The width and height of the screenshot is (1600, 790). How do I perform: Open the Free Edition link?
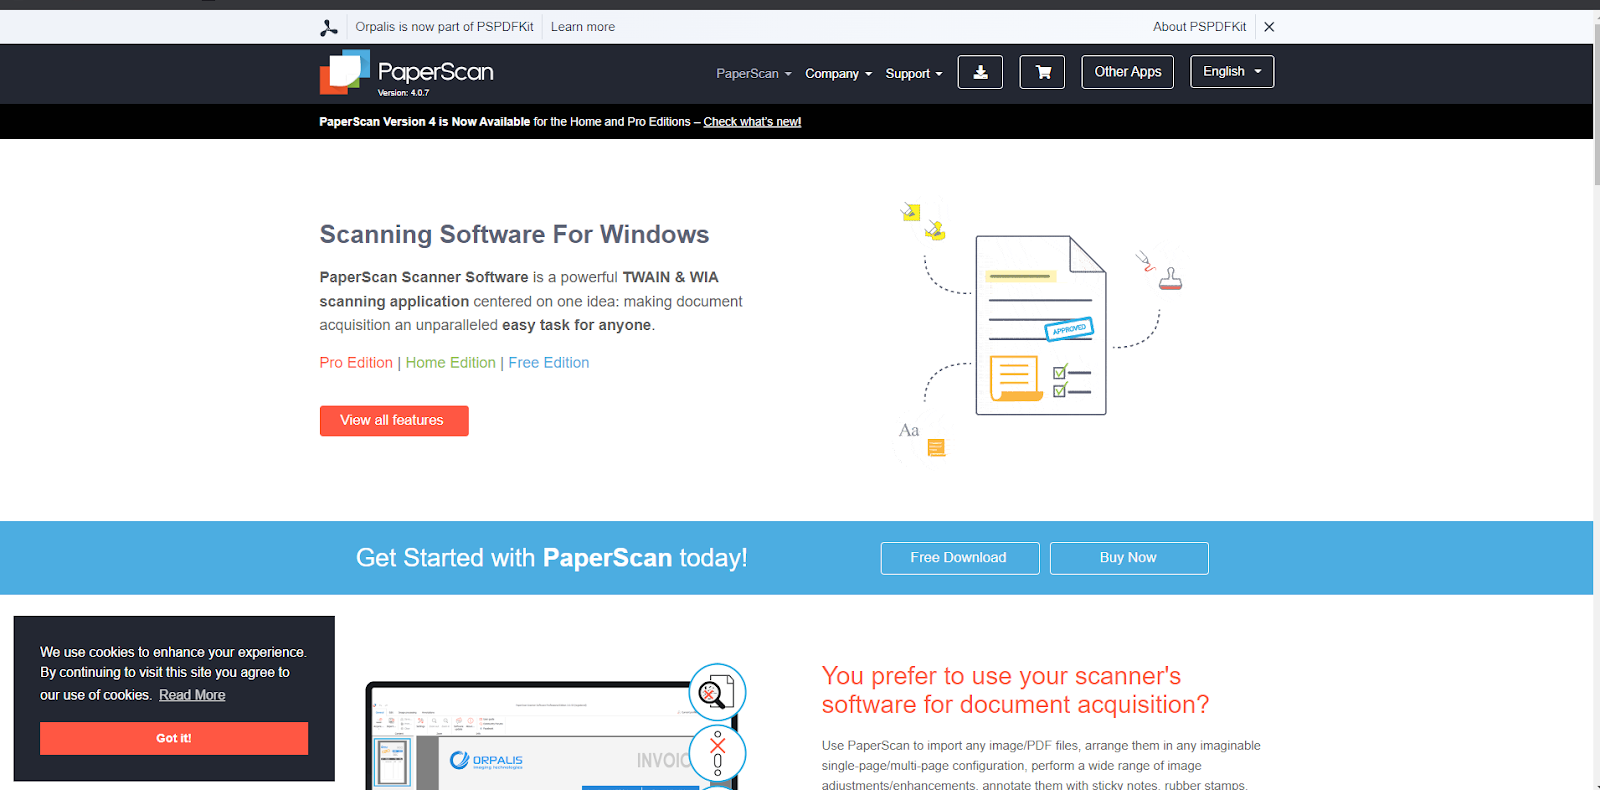click(548, 363)
